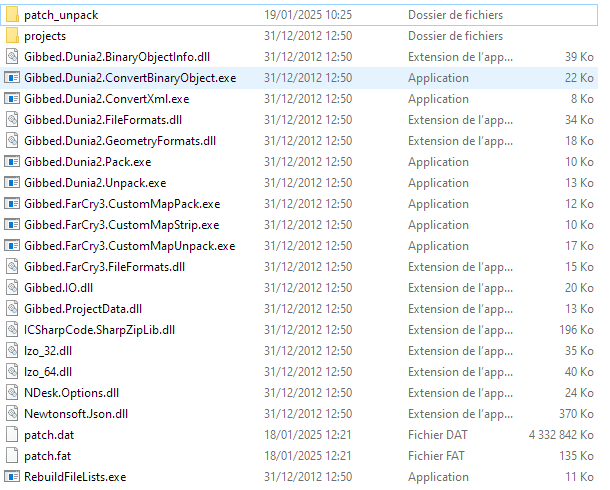This screenshot has width=610, height=490.
Task: Select file name Gibbed.FarCry3.CustomMapStrip.exe
Action: 122,225
